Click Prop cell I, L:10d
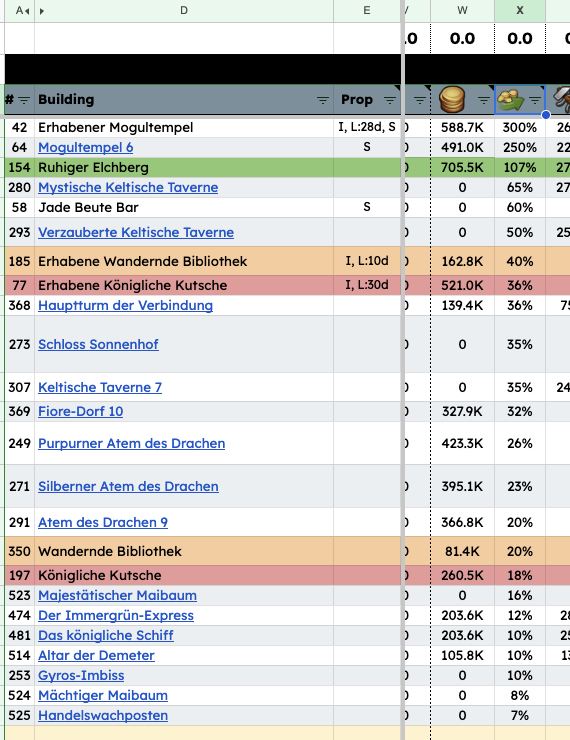The height and width of the screenshot is (740, 570). click(x=367, y=261)
